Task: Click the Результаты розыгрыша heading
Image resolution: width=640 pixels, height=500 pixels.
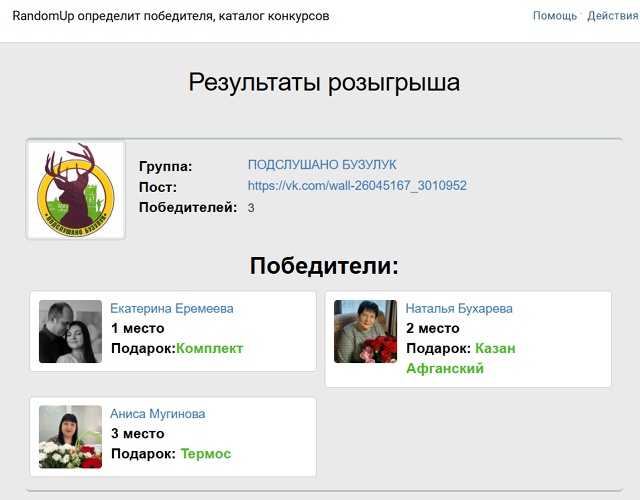Action: click(324, 82)
